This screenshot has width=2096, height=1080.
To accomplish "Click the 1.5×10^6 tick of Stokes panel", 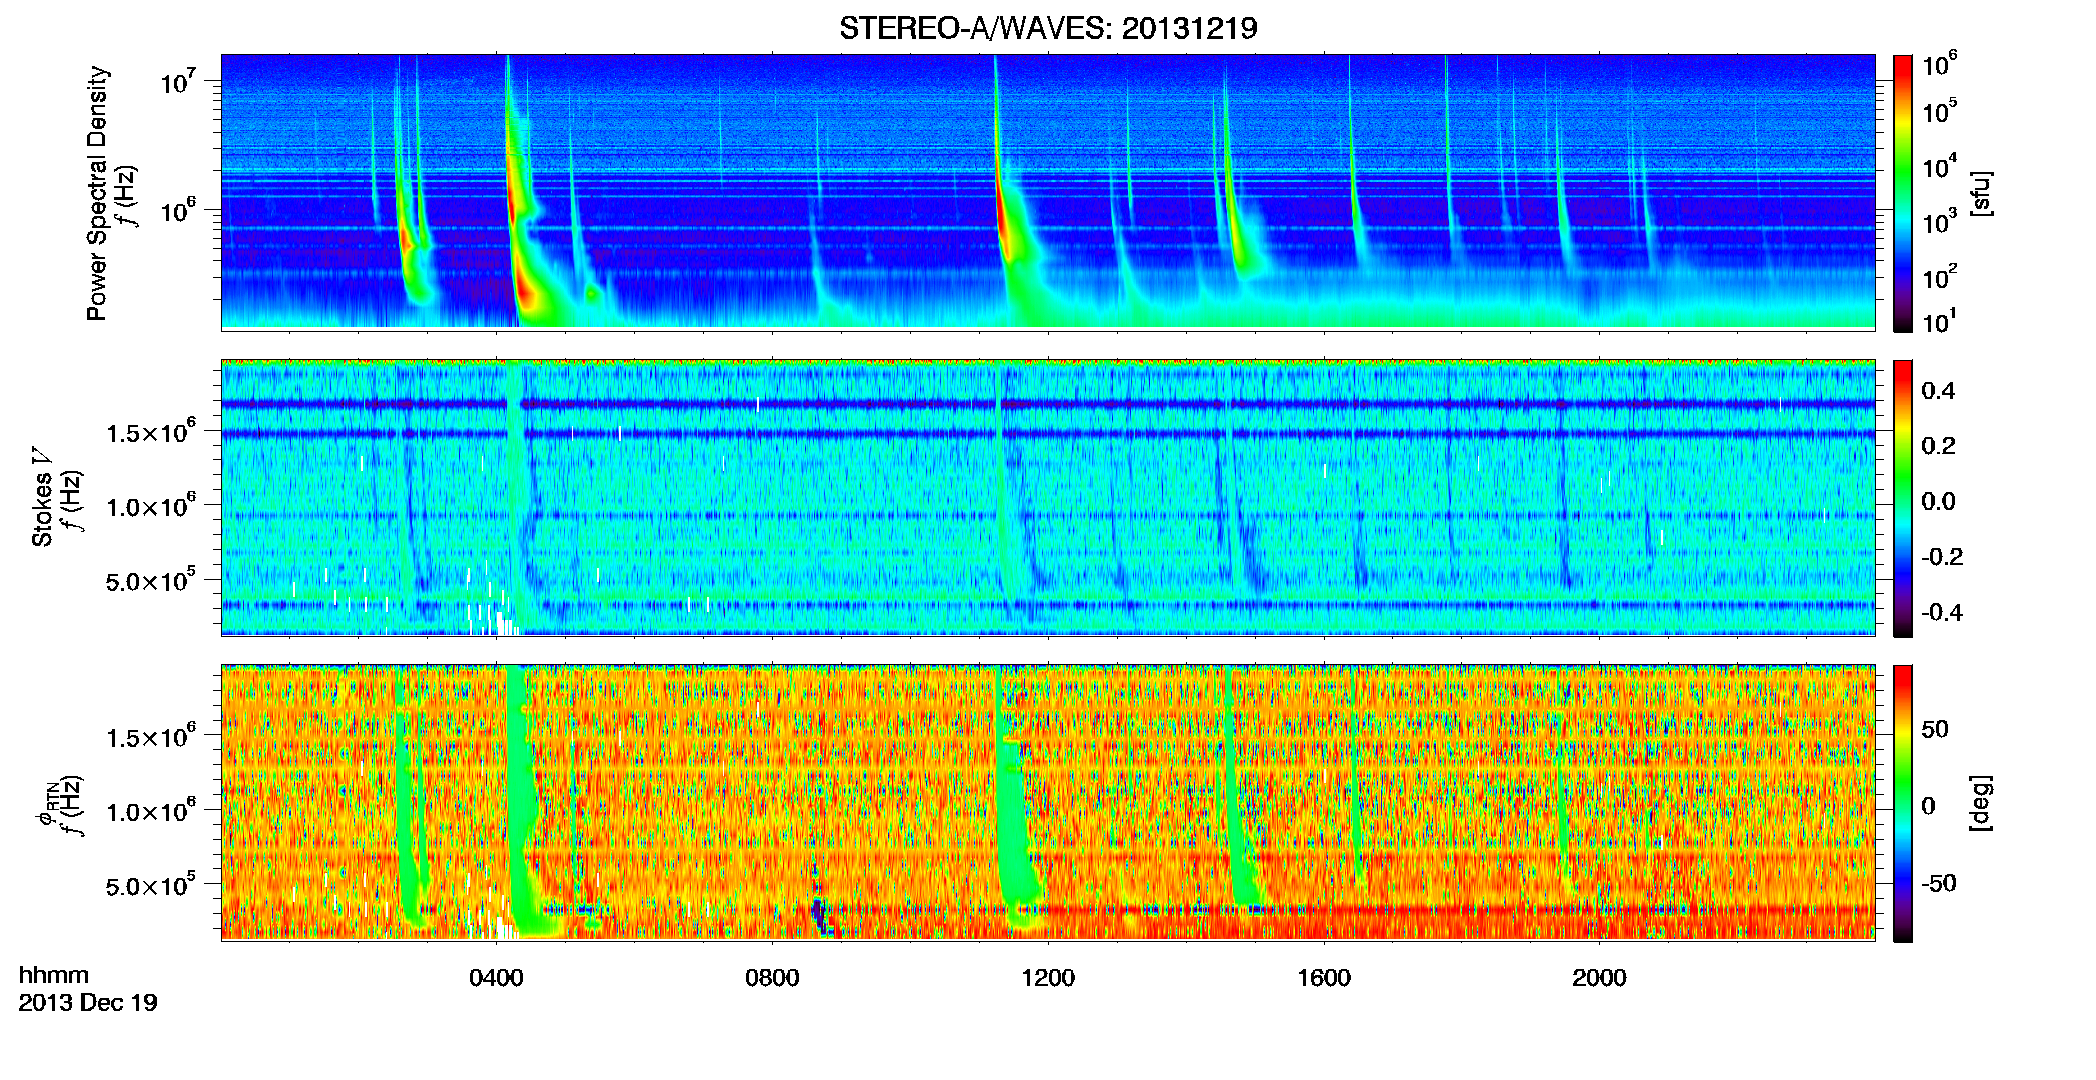I will (150, 431).
